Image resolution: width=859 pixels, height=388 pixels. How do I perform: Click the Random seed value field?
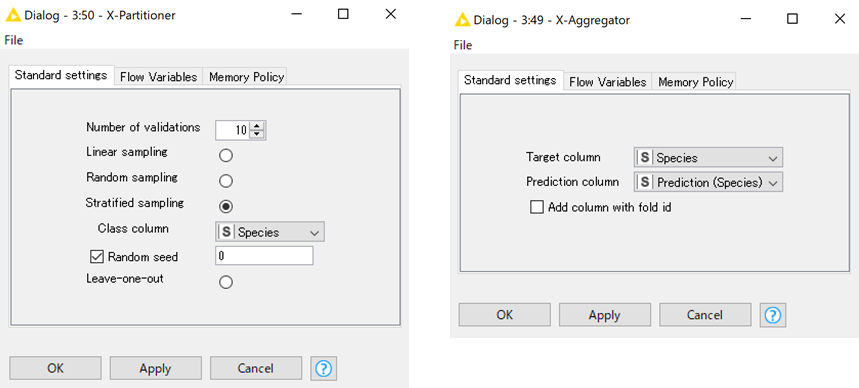pyautogui.click(x=264, y=256)
